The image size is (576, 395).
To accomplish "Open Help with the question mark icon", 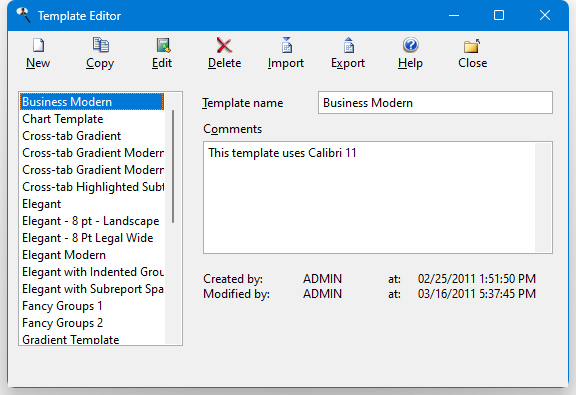I will pos(410,45).
